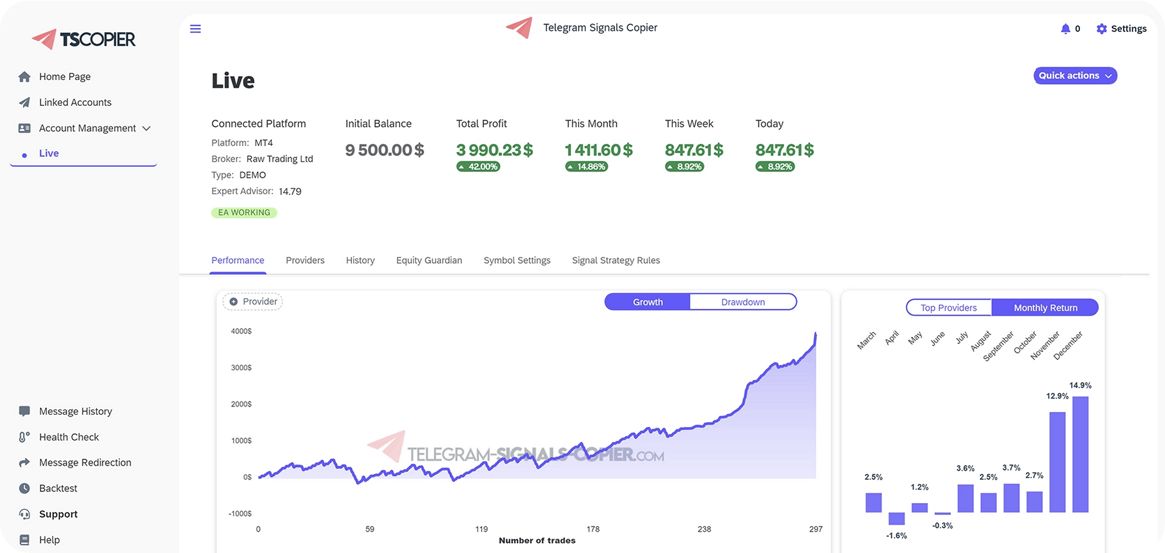Click the hamburger menu icon
This screenshot has height=553, width=1165.
(195, 29)
